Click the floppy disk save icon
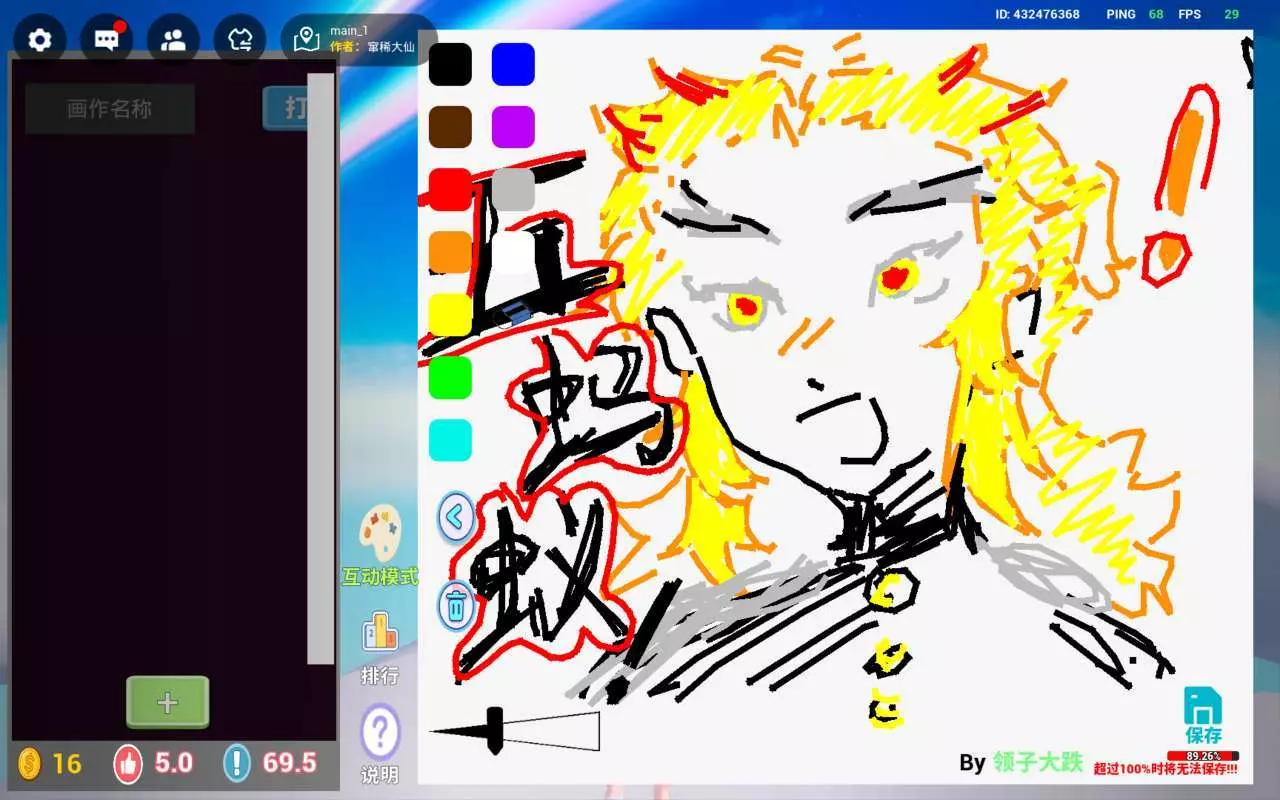This screenshot has width=1280, height=800. 1203,706
